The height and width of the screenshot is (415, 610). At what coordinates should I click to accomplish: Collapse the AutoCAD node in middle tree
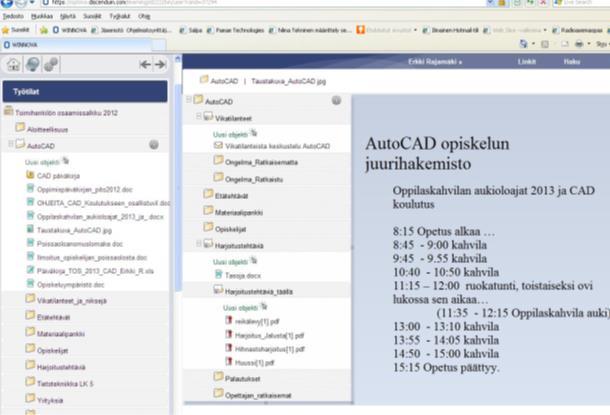[189, 100]
